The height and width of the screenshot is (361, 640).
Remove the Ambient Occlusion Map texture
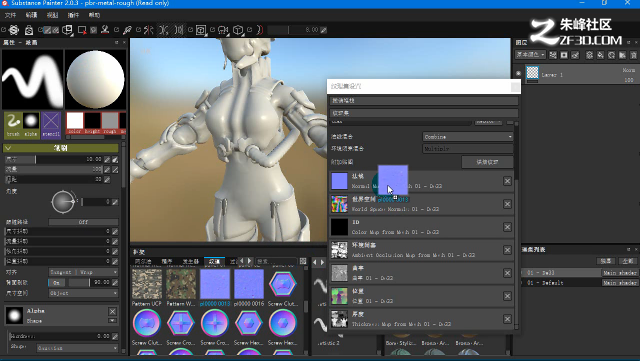tap(507, 250)
